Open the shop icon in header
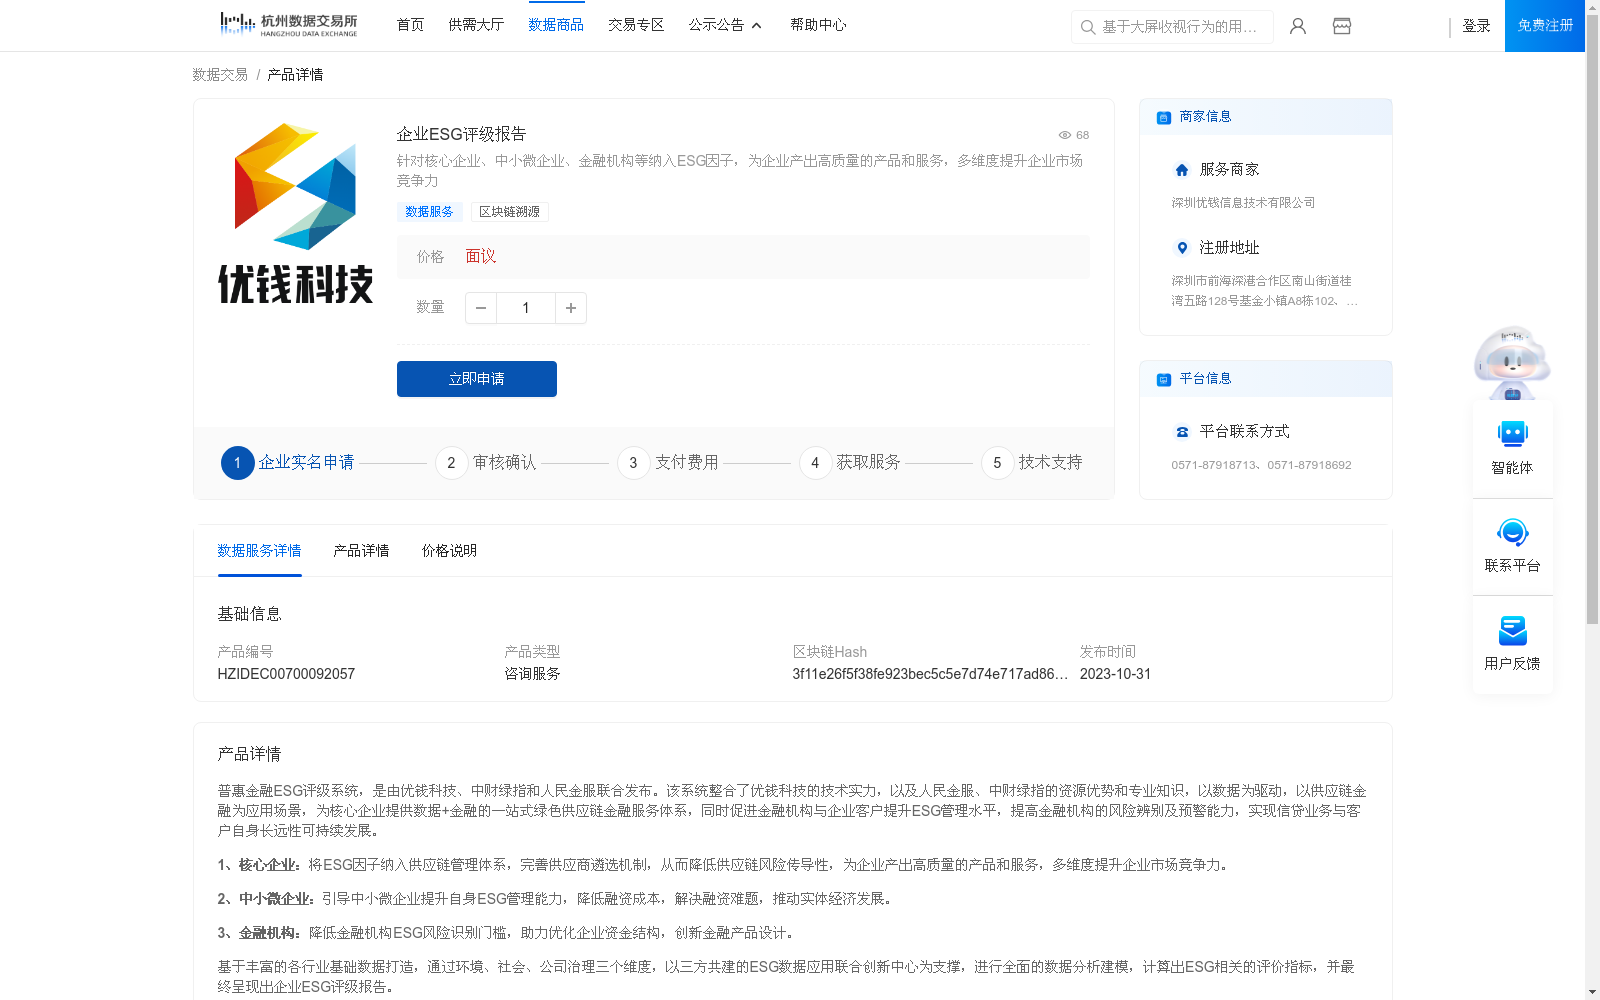Image resolution: width=1600 pixels, height=1000 pixels. pos(1342,26)
